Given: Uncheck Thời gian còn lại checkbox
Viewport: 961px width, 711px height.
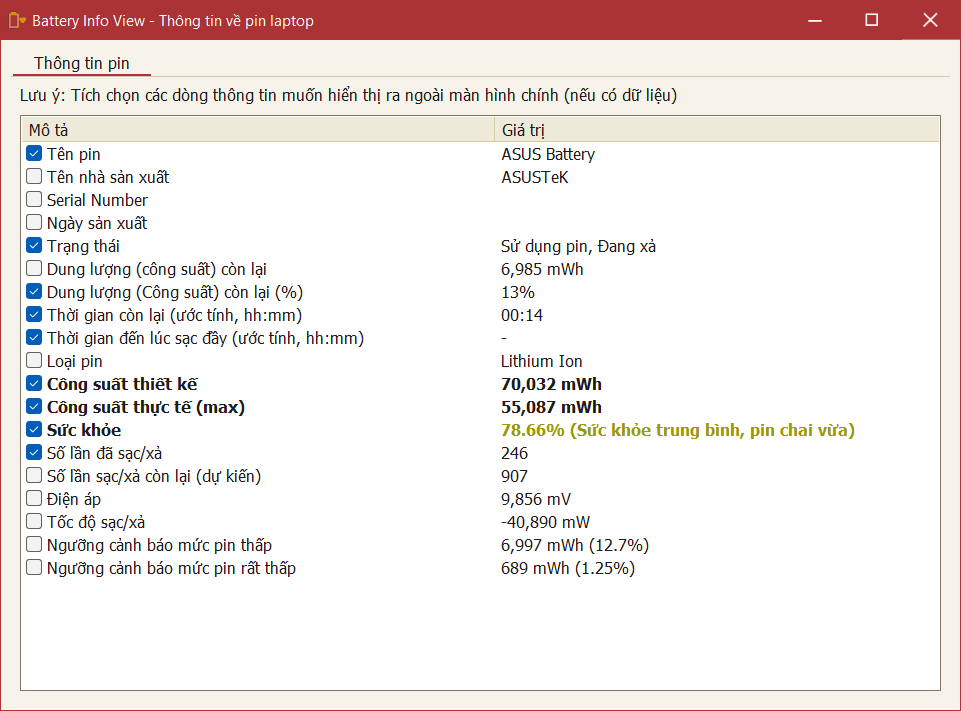Looking at the screenshot, I should 34,315.
